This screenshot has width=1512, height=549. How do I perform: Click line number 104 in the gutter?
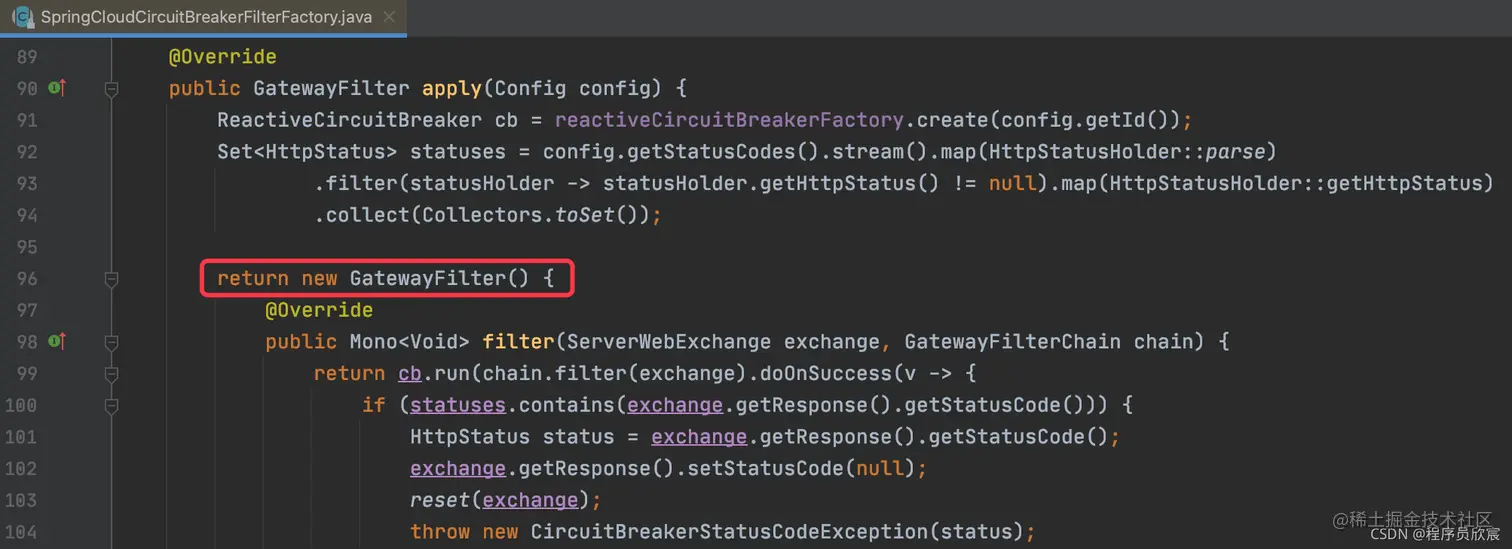21,532
